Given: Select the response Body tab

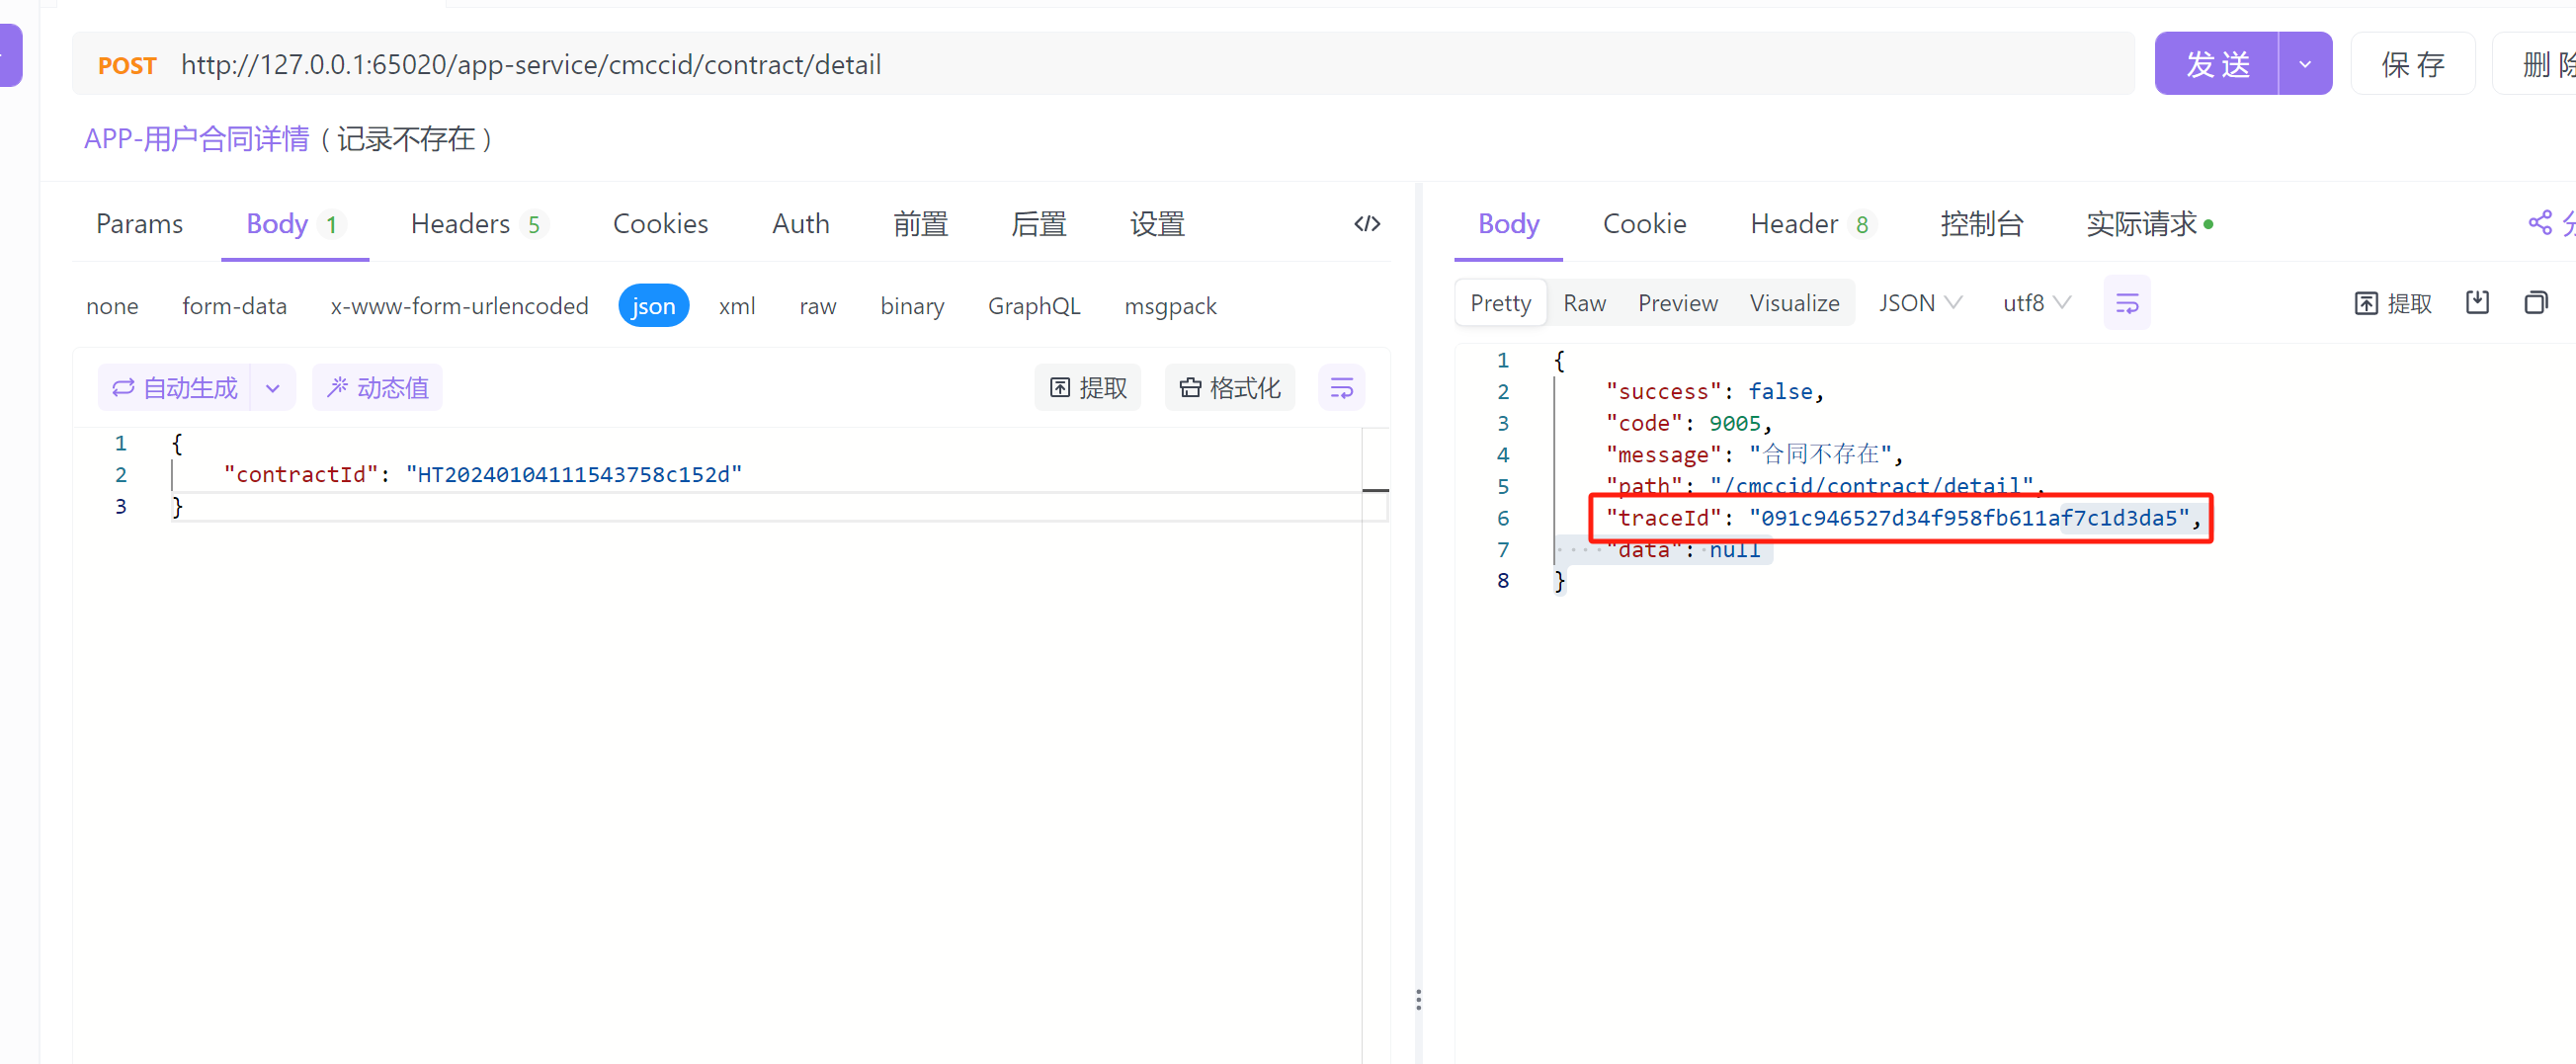Looking at the screenshot, I should (1508, 223).
